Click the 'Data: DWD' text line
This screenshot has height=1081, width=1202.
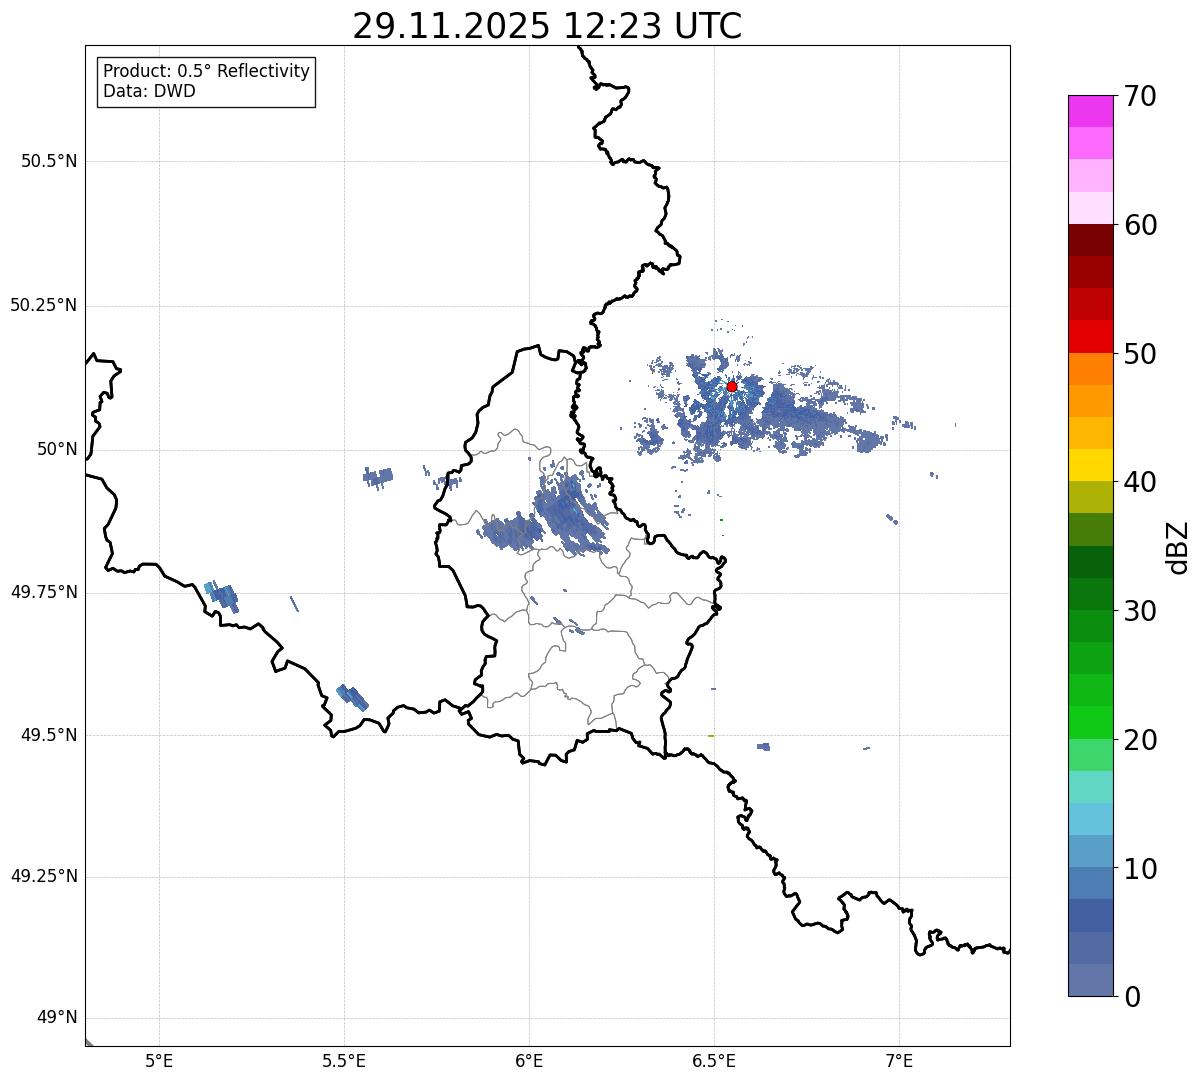[x=149, y=91]
